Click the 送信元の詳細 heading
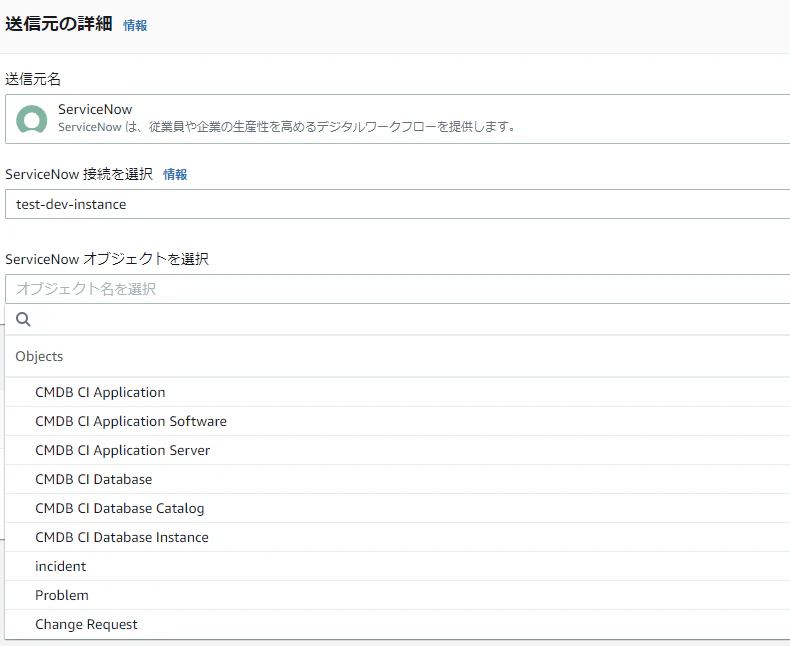Screen dimensions: 790x646 [x=58, y=24]
